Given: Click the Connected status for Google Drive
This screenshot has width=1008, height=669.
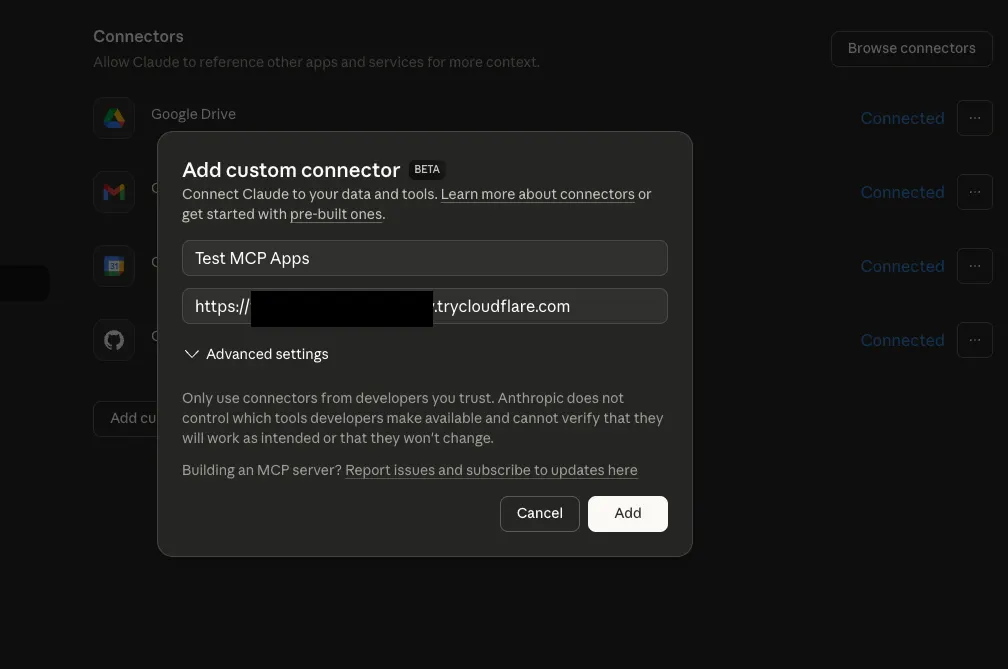Looking at the screenshot, I should coord(903,118).
